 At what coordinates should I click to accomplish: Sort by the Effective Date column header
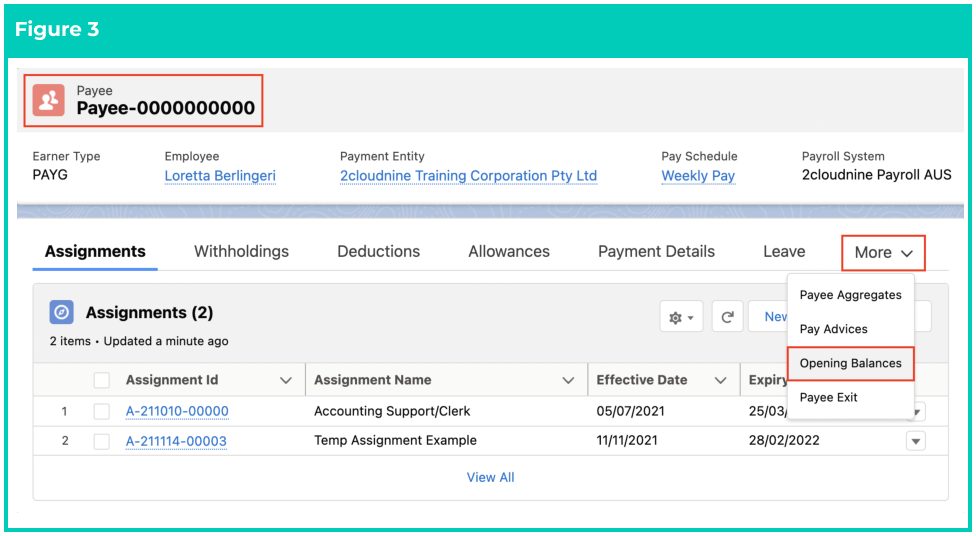[x=642, y=380]
